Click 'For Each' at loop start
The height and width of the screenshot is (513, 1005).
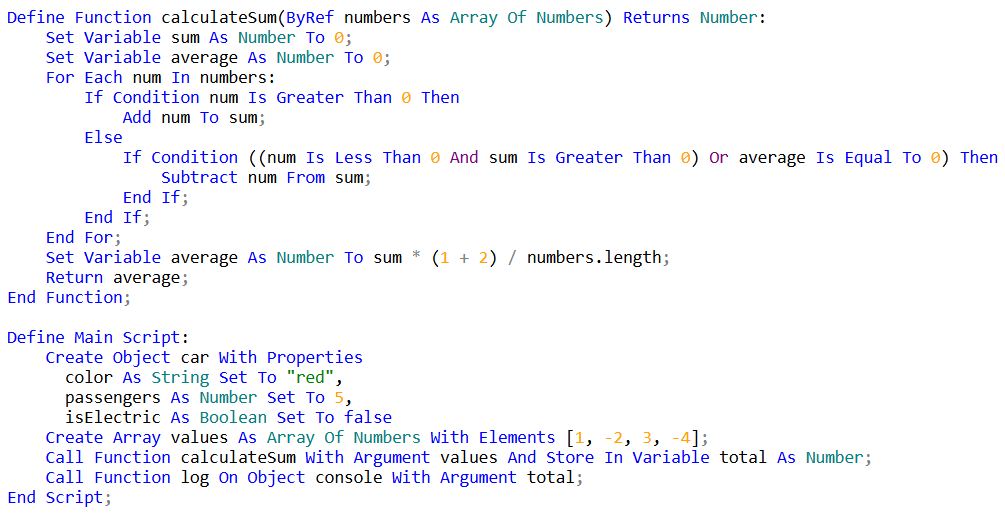click(x=84, y=78)
